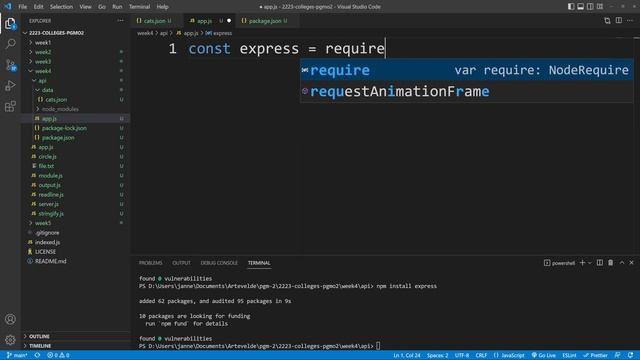Close the terminal panel

click(631, 263)
